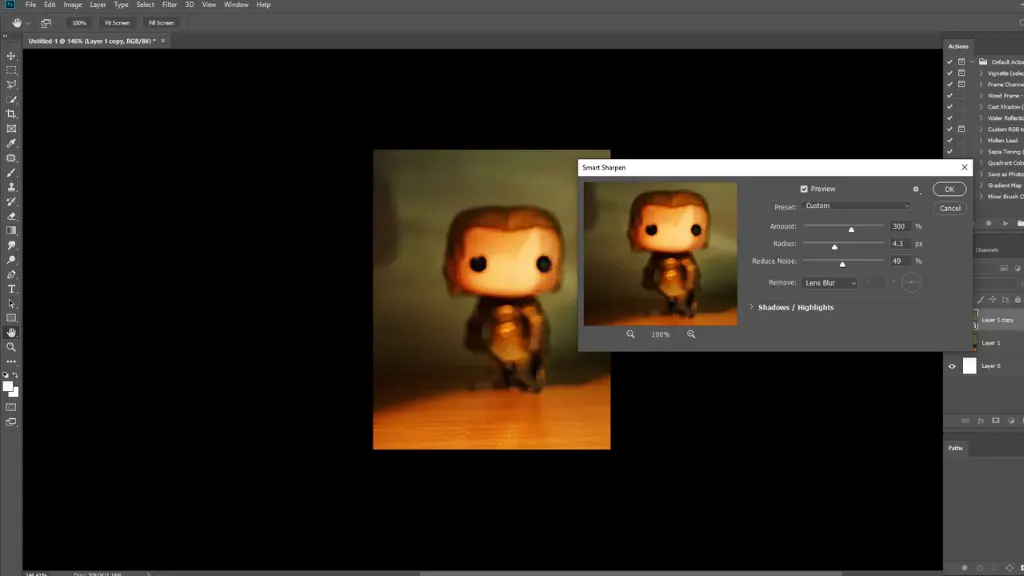Click Cancel in Smart Sharpen dialog
The image size is (1024, 576).
(x=950, y=208)
